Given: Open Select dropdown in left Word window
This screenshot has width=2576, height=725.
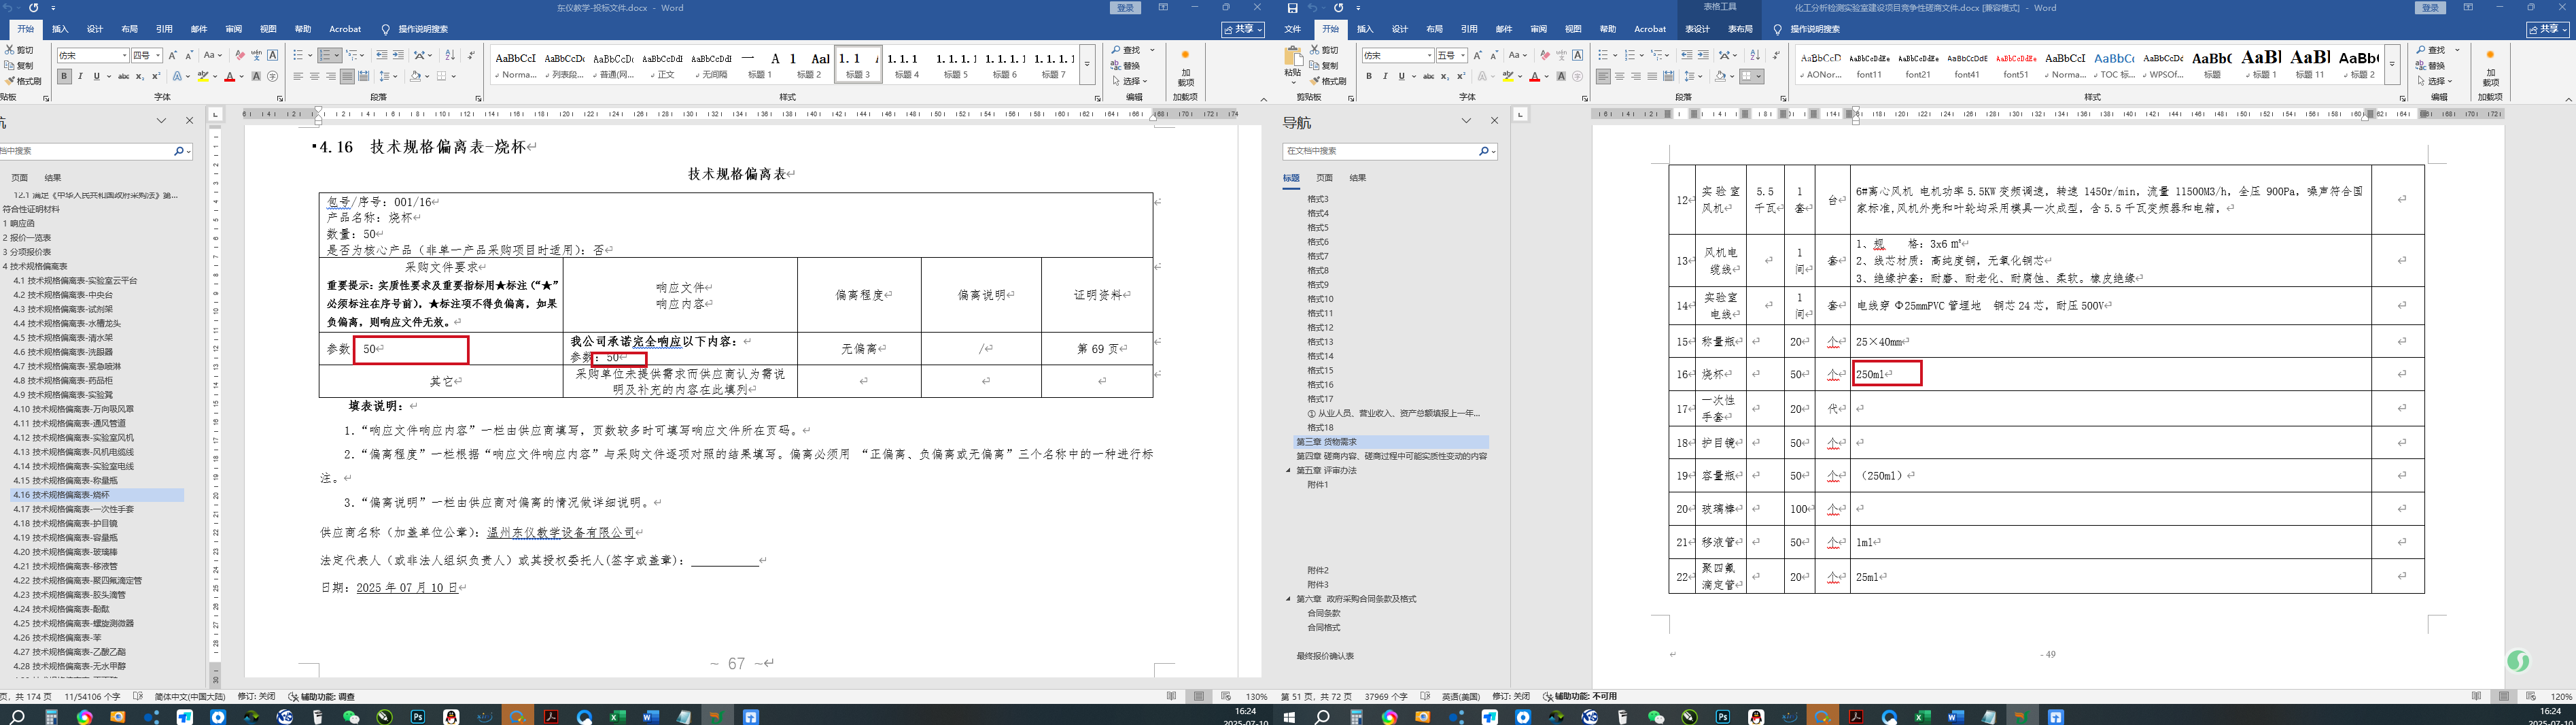Looking at the screenshot, I should click(1130, 82).
